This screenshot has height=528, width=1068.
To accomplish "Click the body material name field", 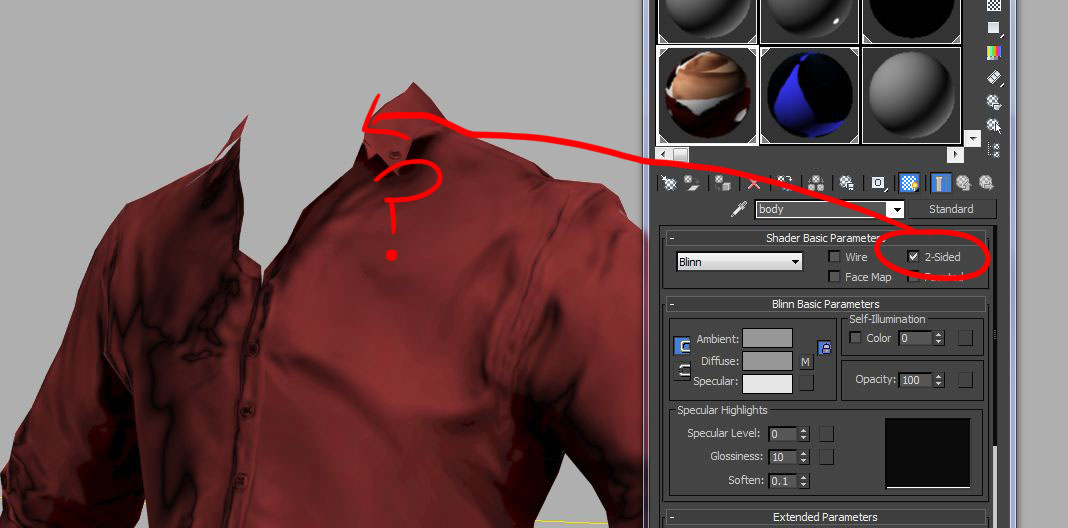I will [822, 209].
